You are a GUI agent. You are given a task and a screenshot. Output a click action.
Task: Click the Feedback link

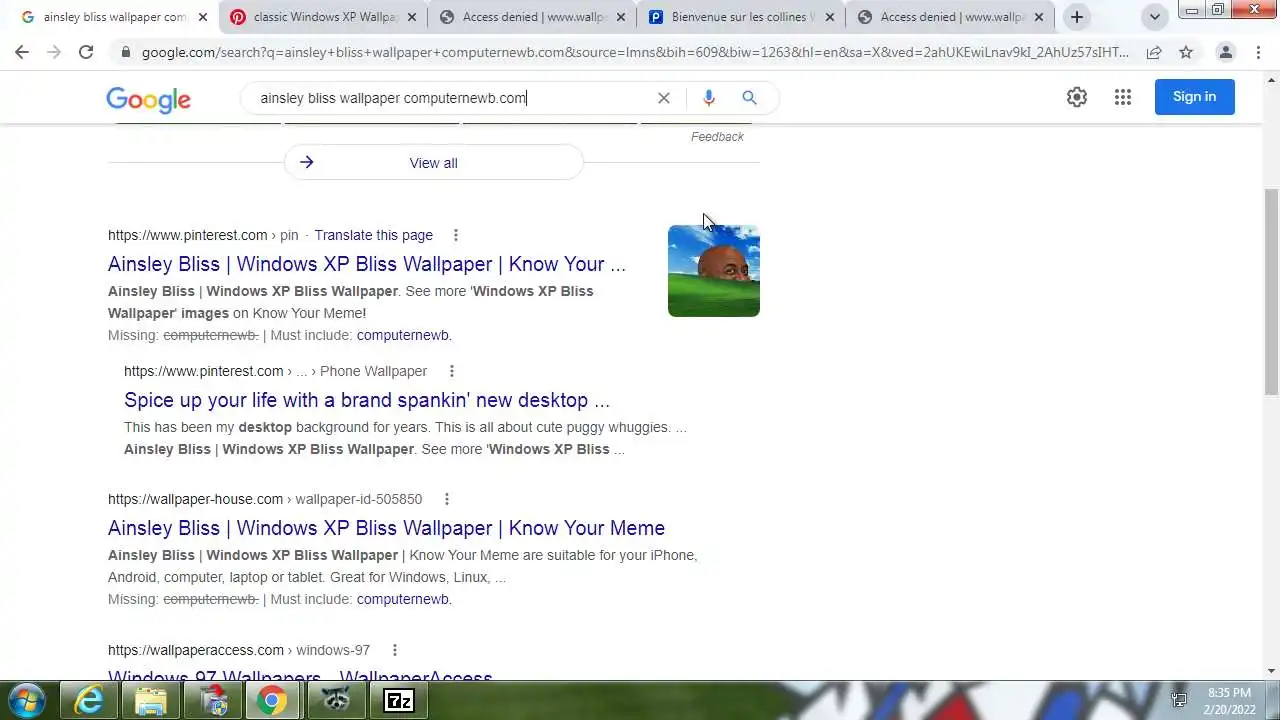pos(717,137)
